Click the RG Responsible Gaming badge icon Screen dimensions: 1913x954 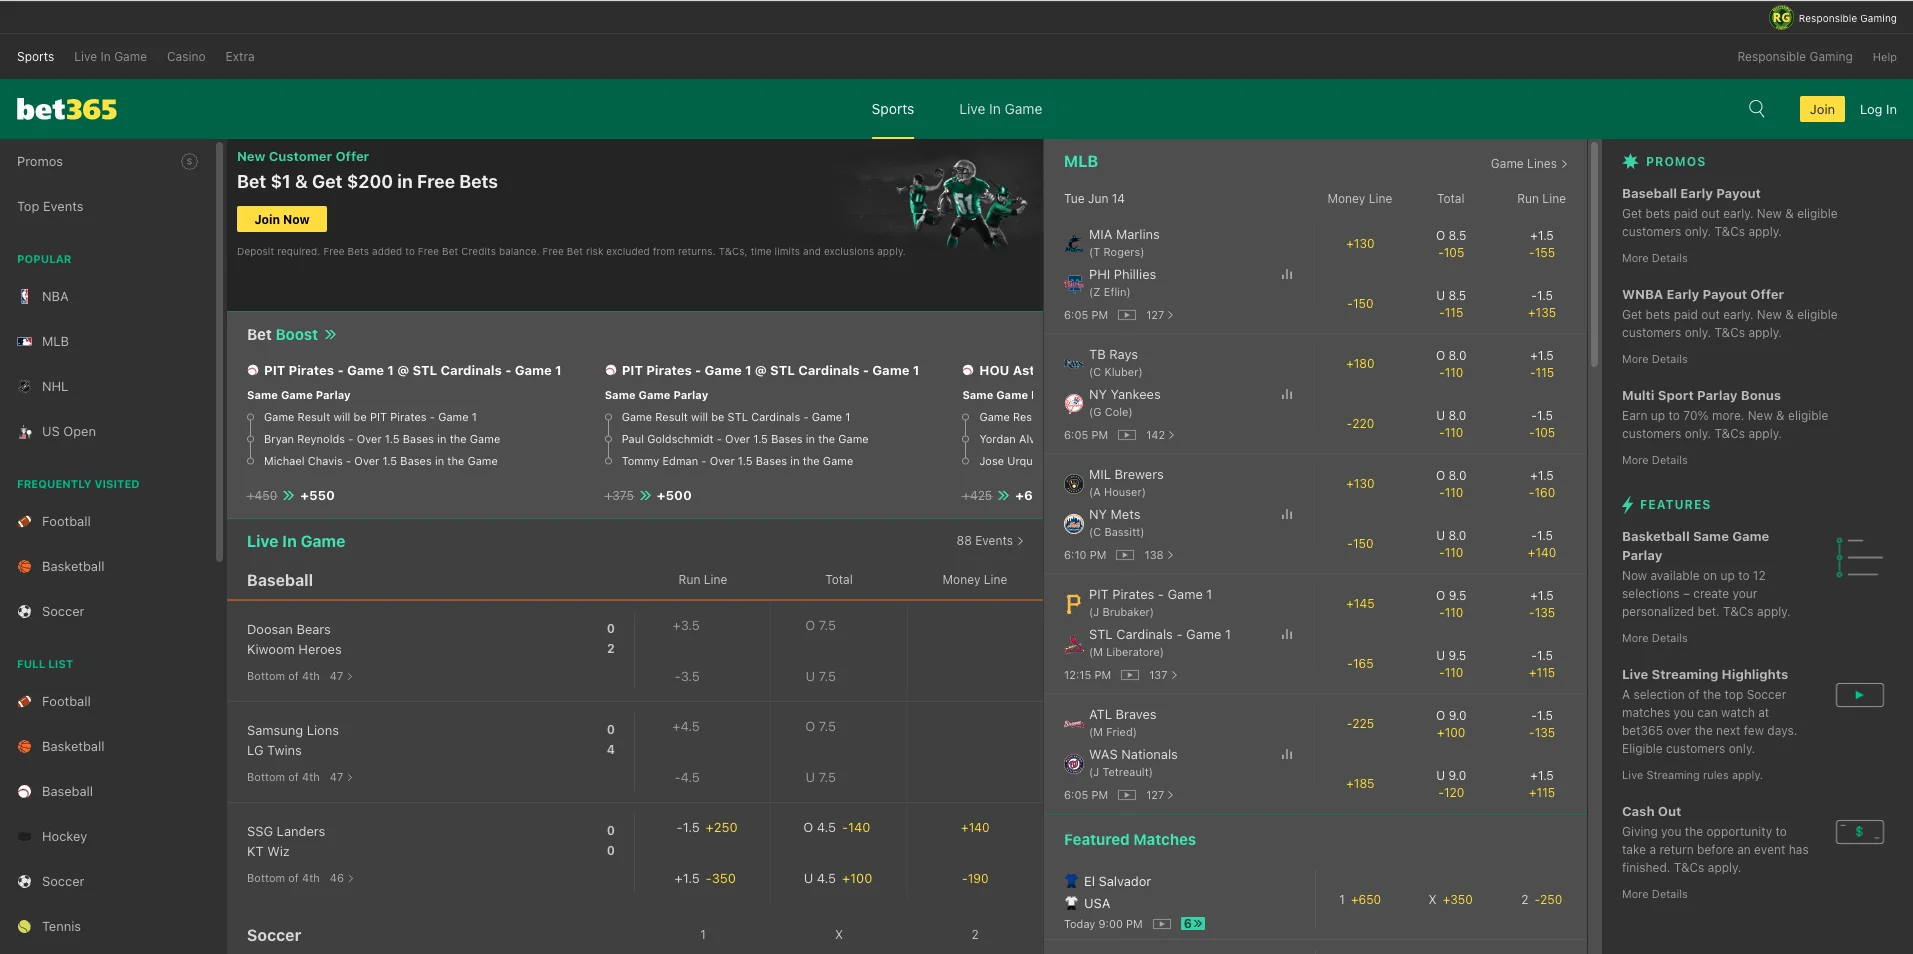point(1781,17)
